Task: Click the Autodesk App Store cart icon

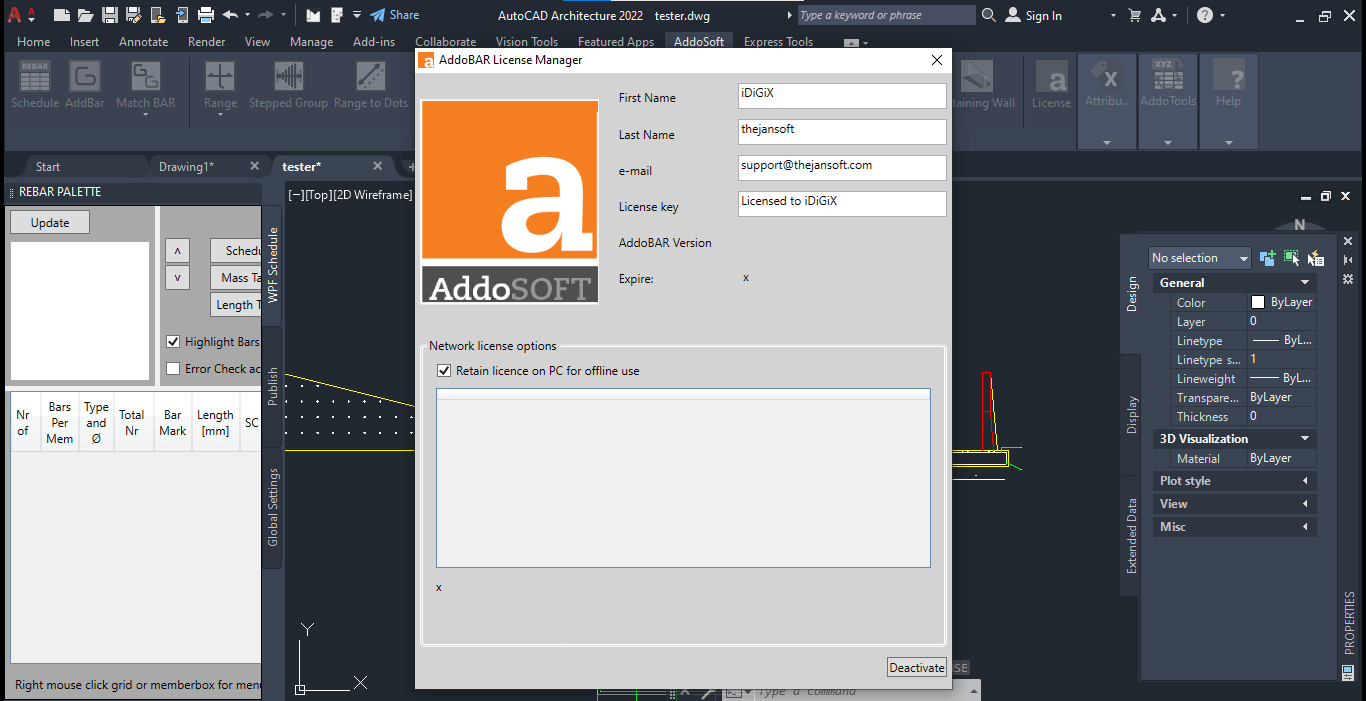Action: click(x=1134, y=15)
